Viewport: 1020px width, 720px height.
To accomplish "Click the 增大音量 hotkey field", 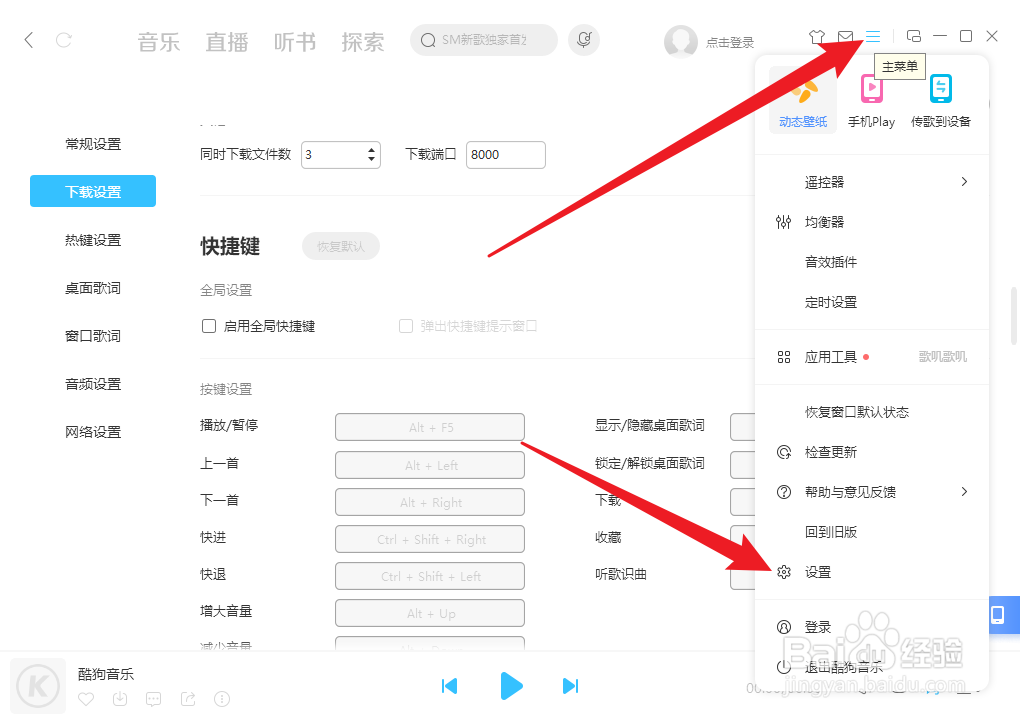I will tap(430, 613).
